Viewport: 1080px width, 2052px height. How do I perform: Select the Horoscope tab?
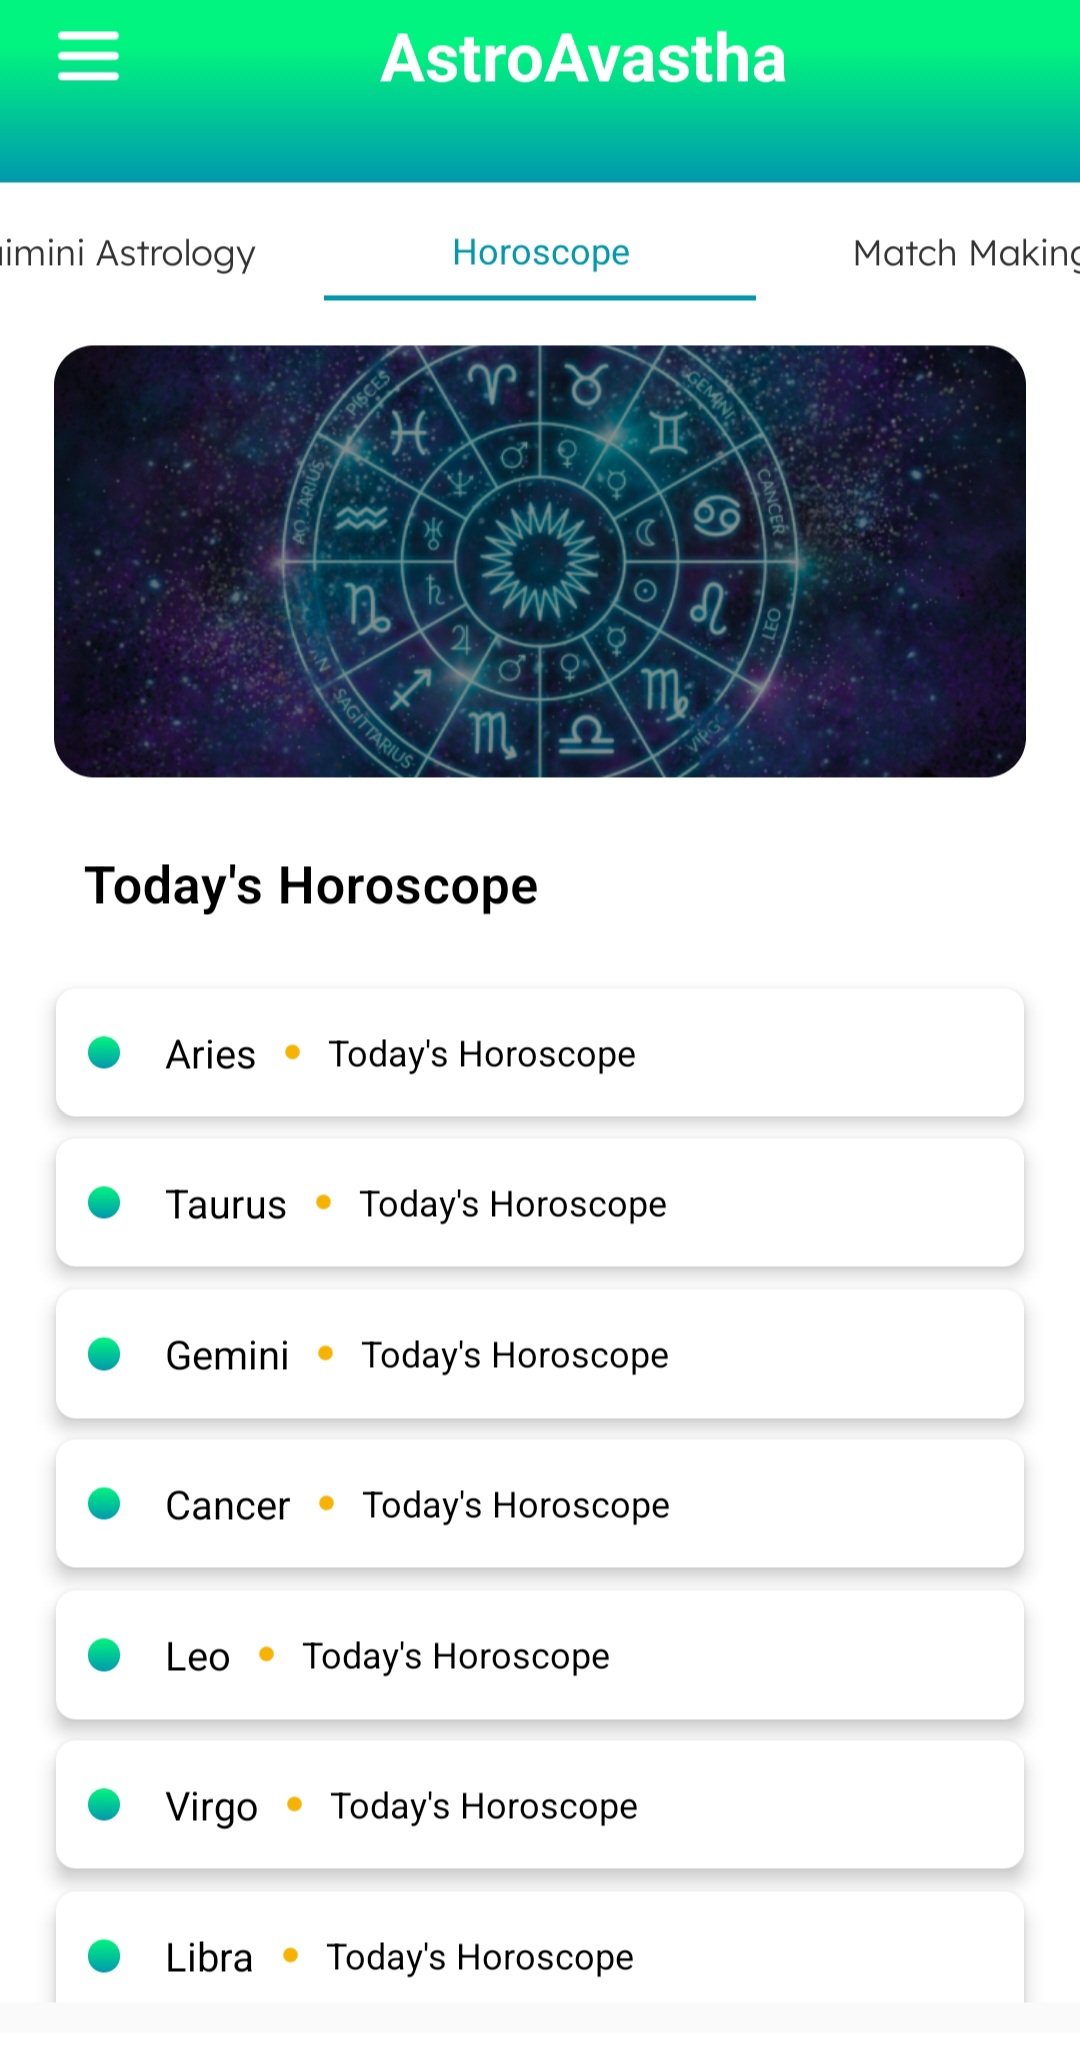(540, 254)
